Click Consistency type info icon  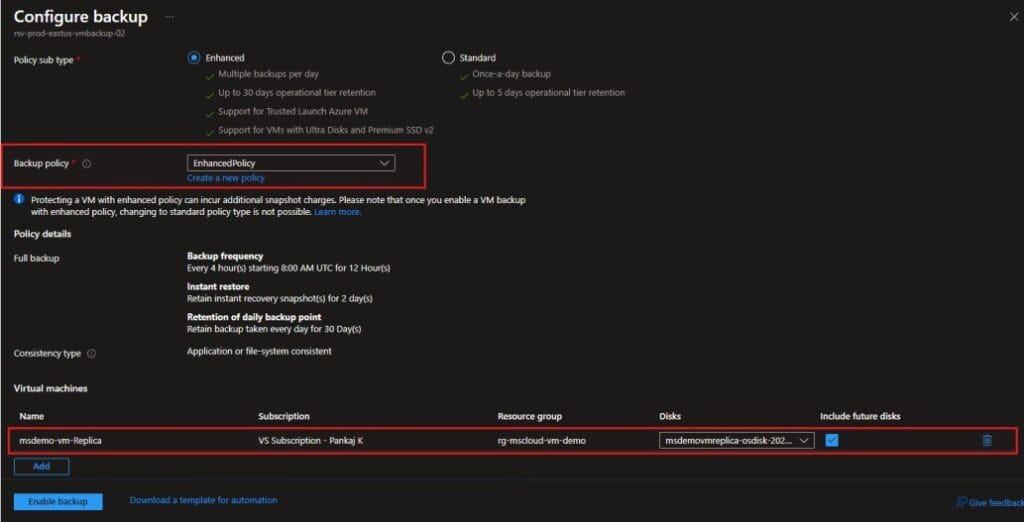pyautogui.click(x=91, y=353)
